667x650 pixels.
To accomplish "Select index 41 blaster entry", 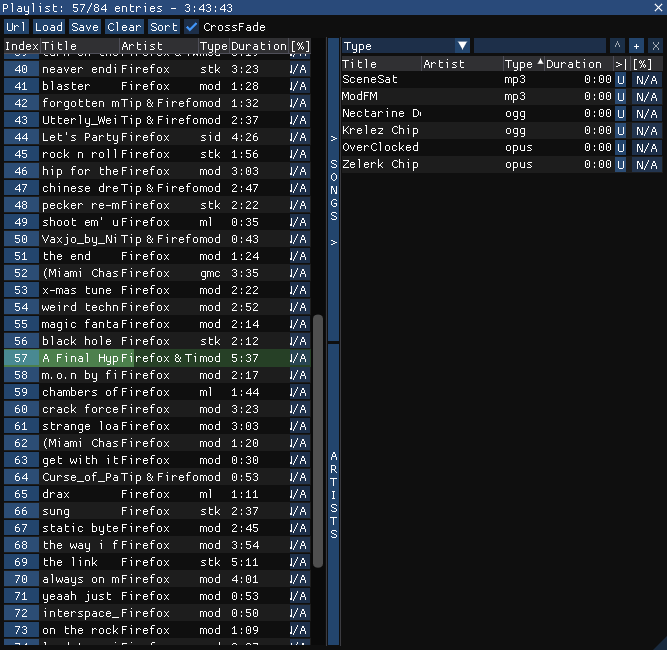I will pos(157,86).
